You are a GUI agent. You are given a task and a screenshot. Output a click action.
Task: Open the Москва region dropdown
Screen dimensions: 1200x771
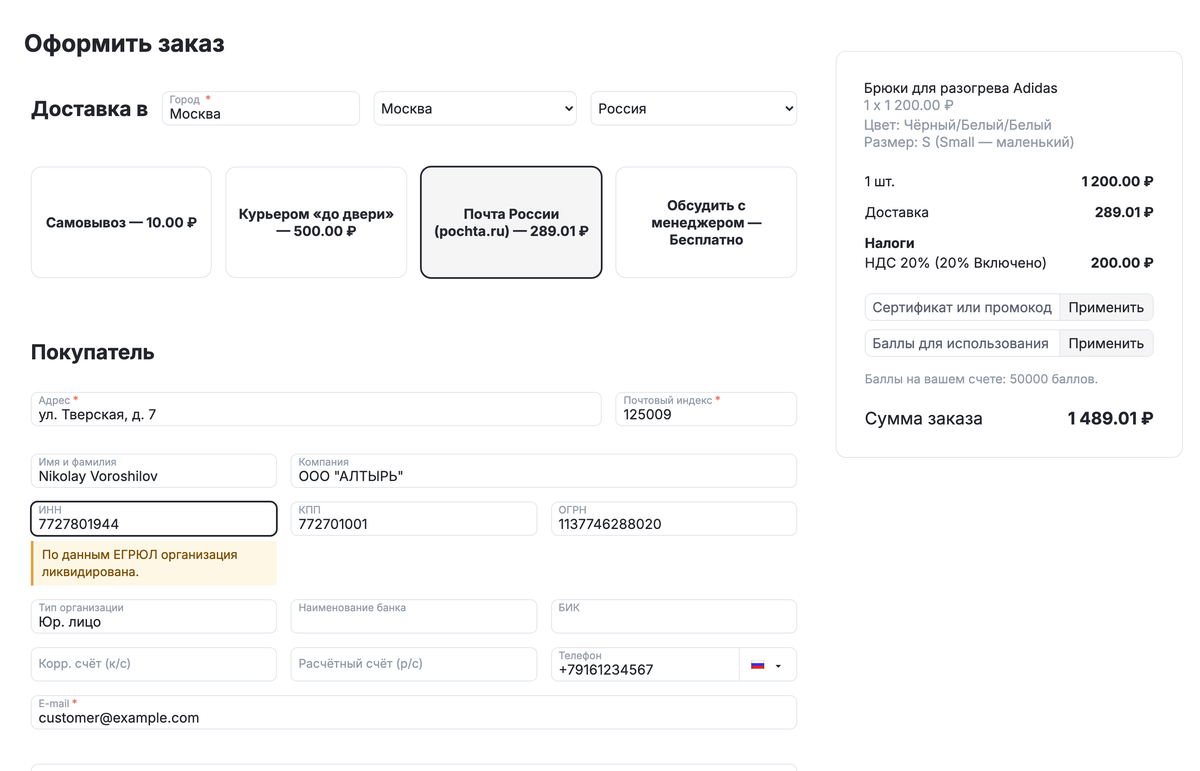(475, 109)
